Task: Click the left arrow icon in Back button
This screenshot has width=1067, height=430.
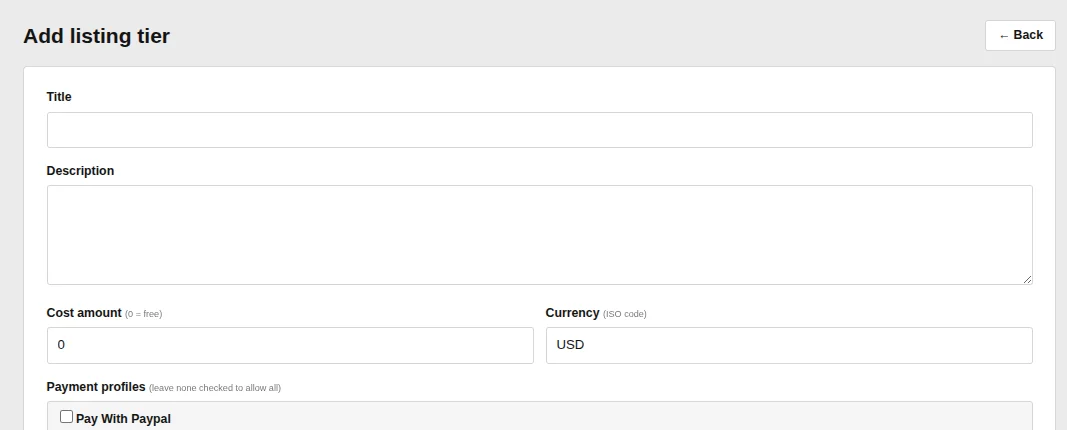Action: [1004, 36]
